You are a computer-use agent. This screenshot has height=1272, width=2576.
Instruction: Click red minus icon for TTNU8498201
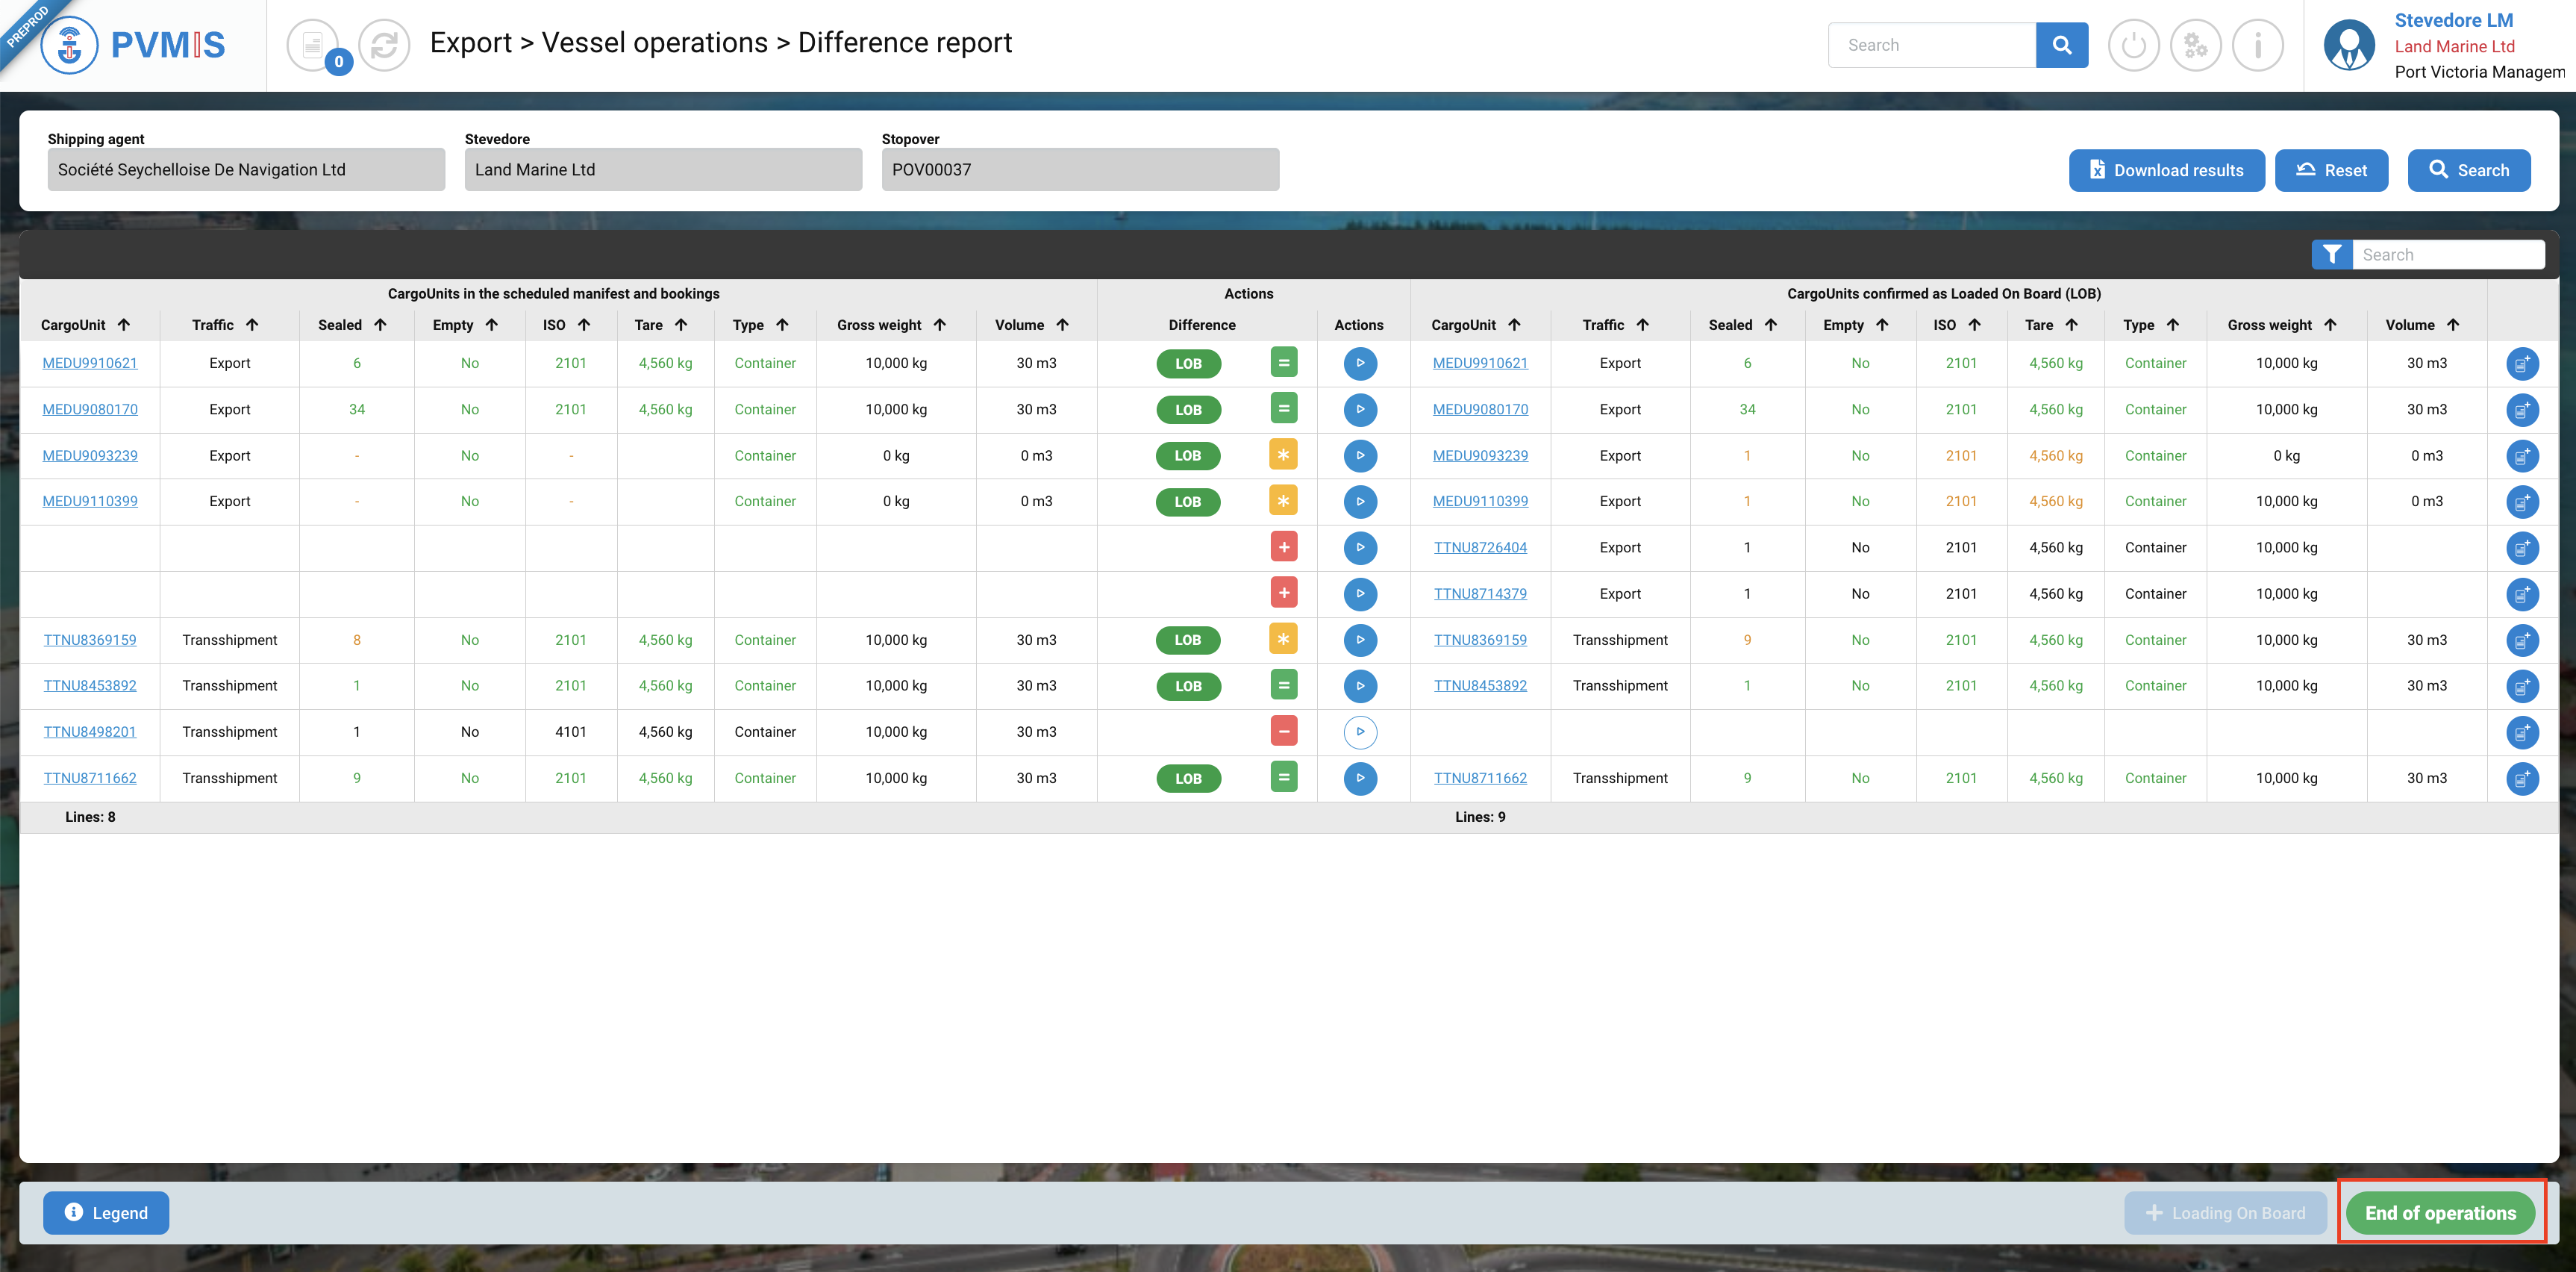click(x=1283, y=732)
